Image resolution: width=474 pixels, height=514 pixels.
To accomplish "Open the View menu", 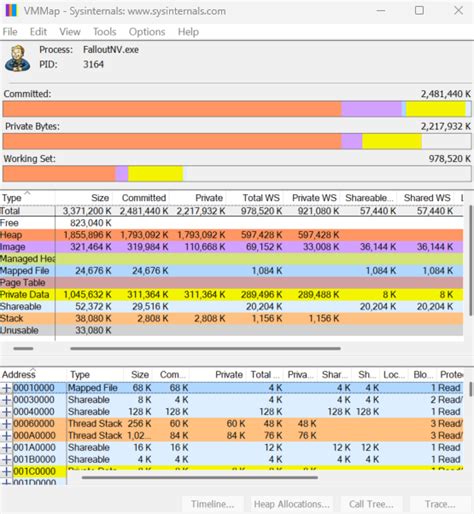I will coord(70,32).
